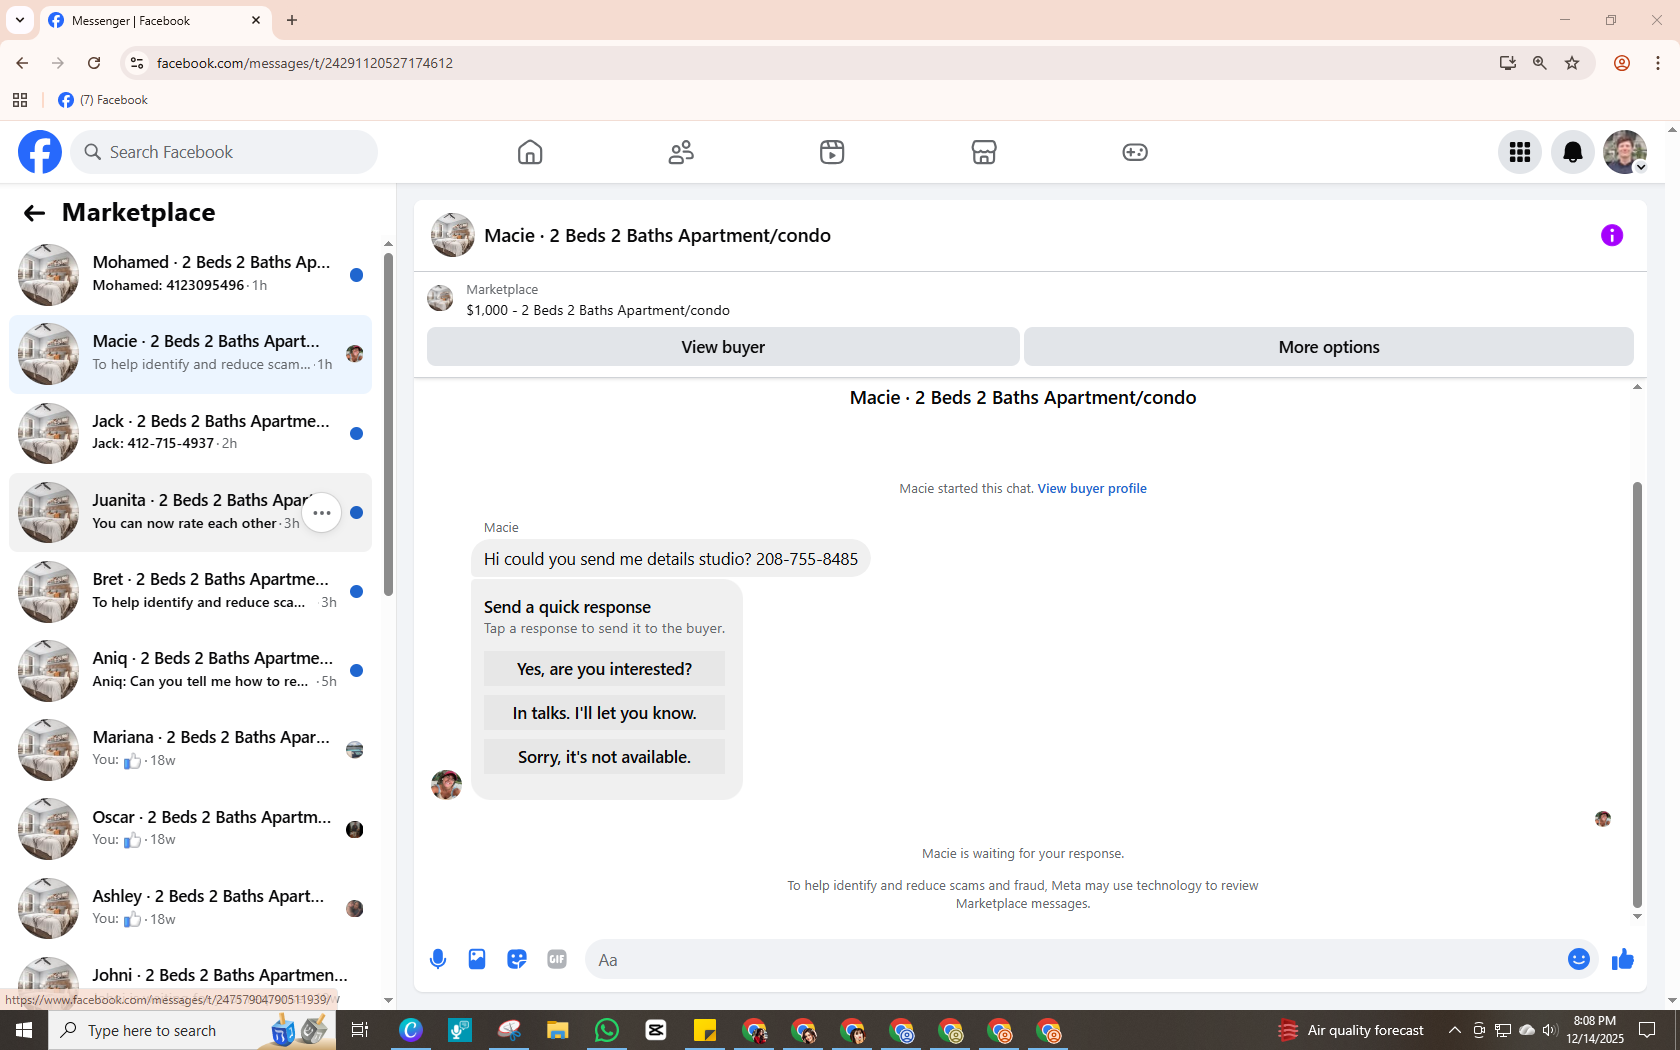
Task: Open Ashley's Marketplace conversation
Action: coord(190,908)
